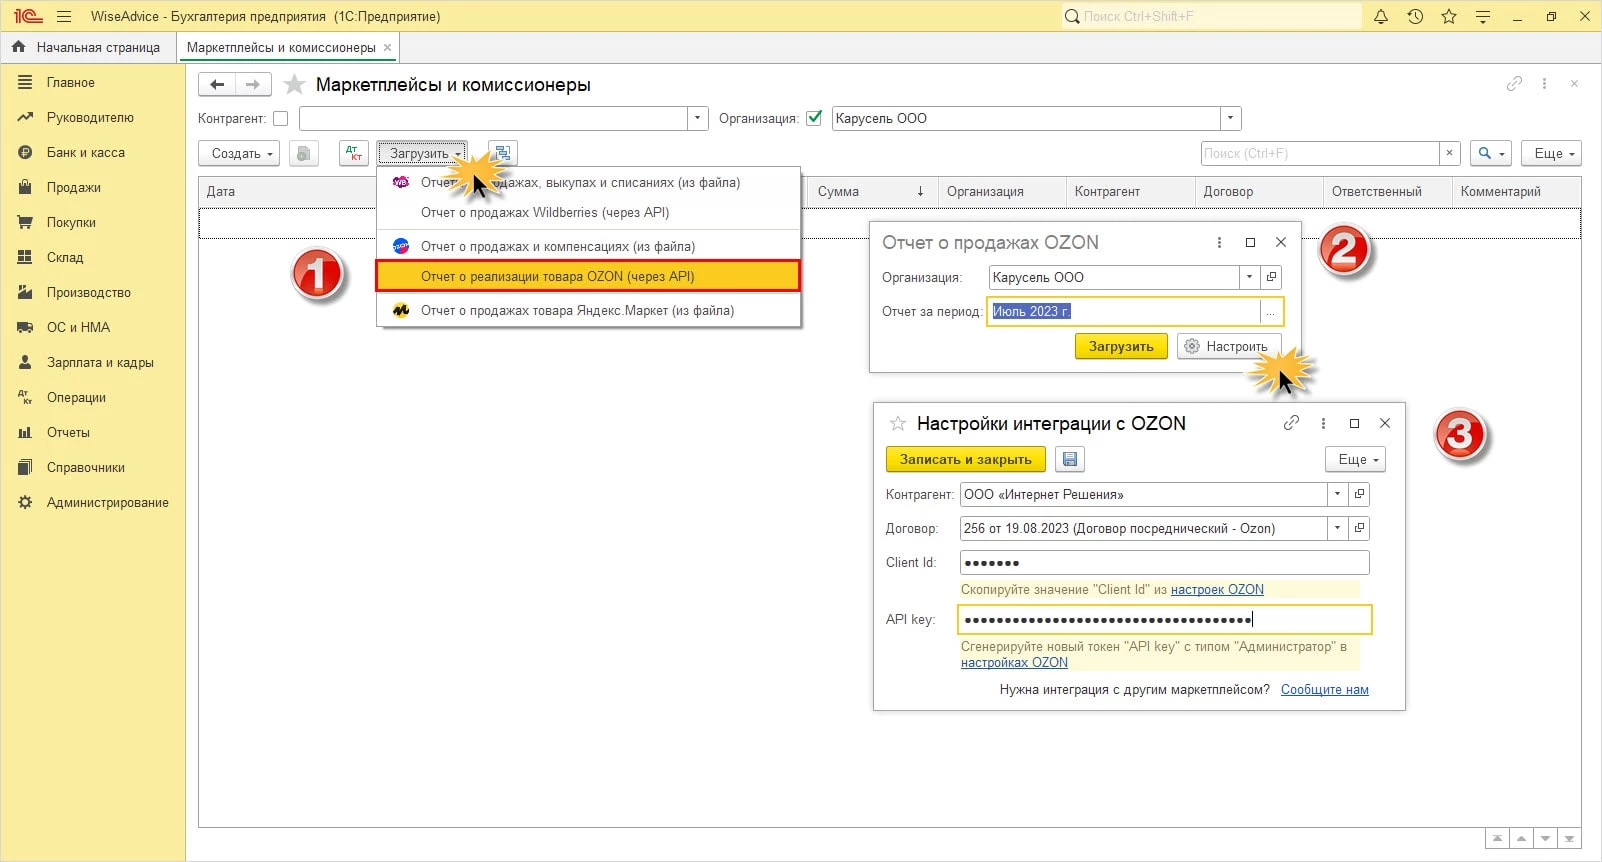Click the Загрузить dropdown button
The width and height of the screenshot is (1602, 862).
pyautogui.click(x=421, y=153)
